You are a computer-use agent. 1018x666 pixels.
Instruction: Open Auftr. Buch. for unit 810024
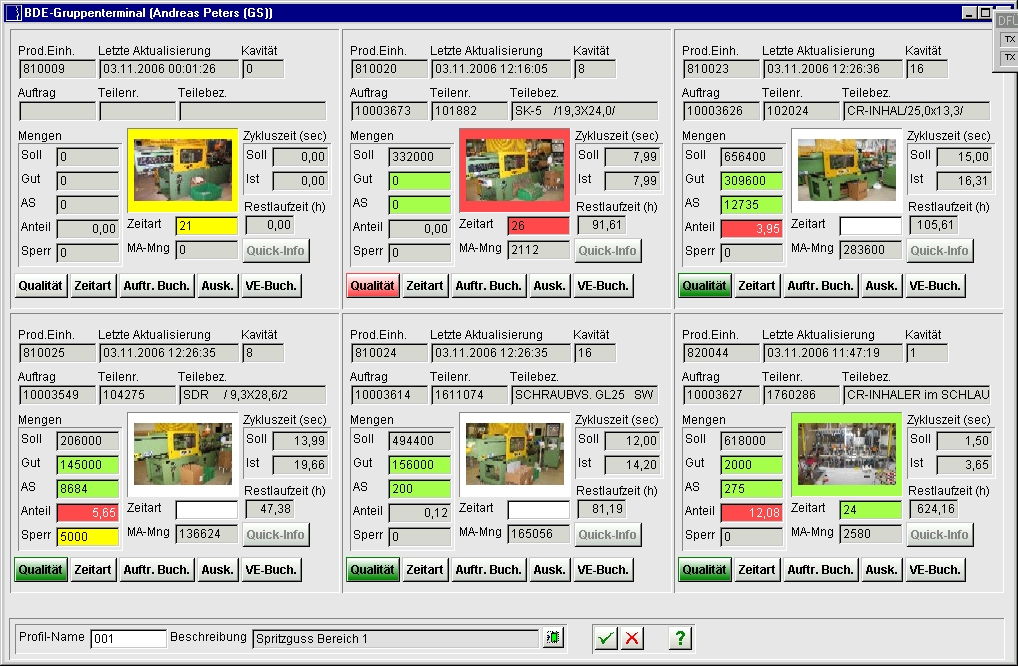(488, 570)
